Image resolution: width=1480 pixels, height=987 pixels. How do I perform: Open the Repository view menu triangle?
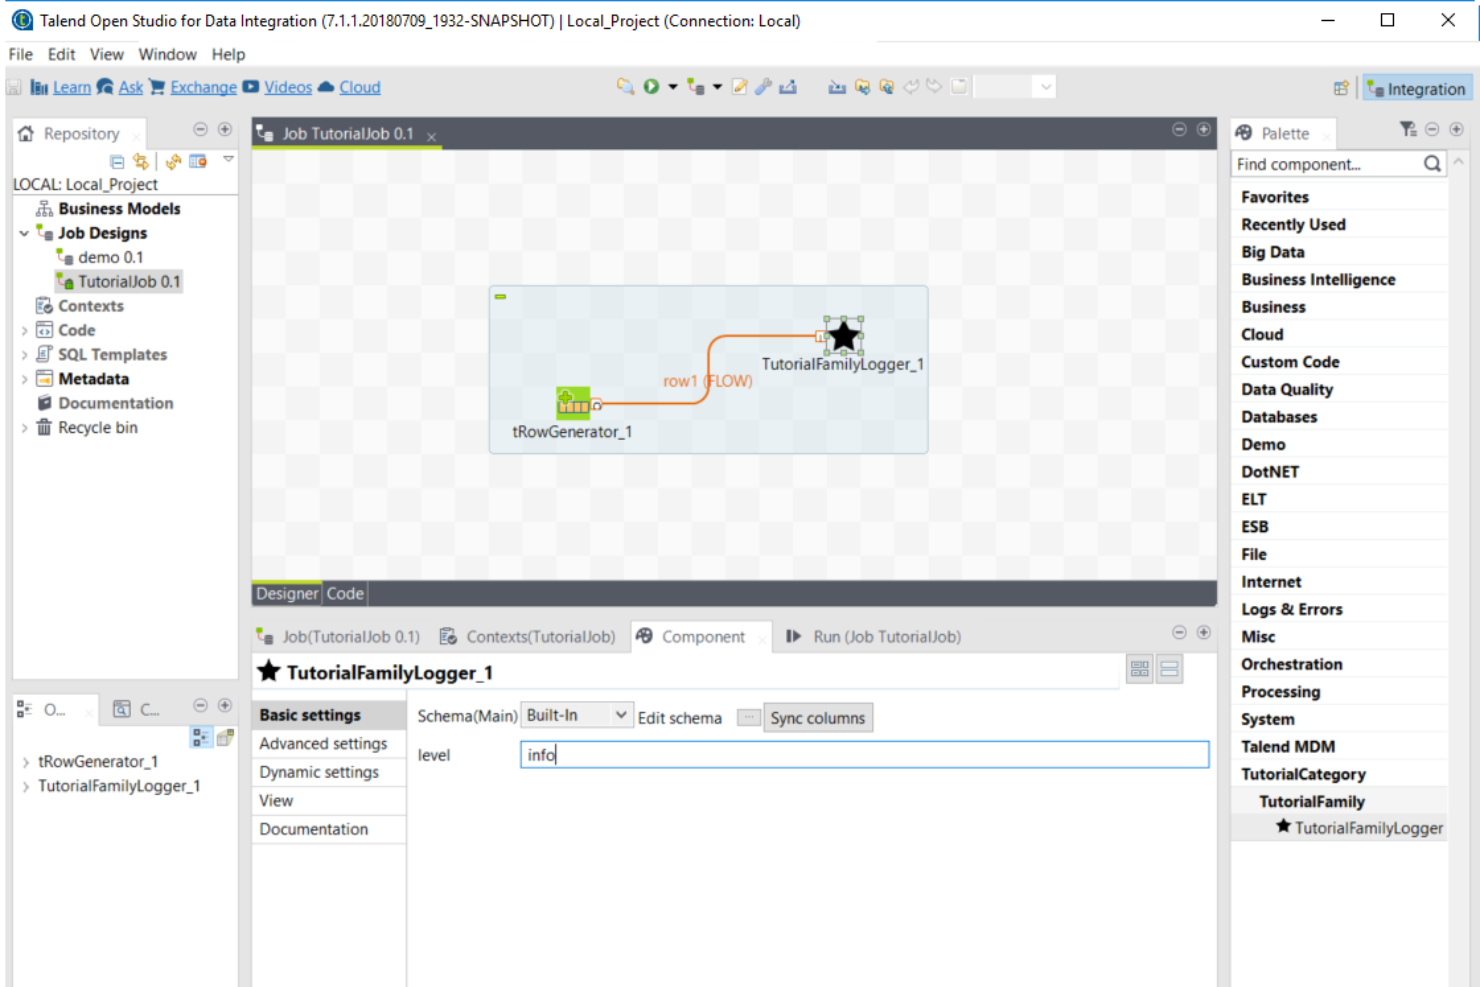tap(228, 159)
